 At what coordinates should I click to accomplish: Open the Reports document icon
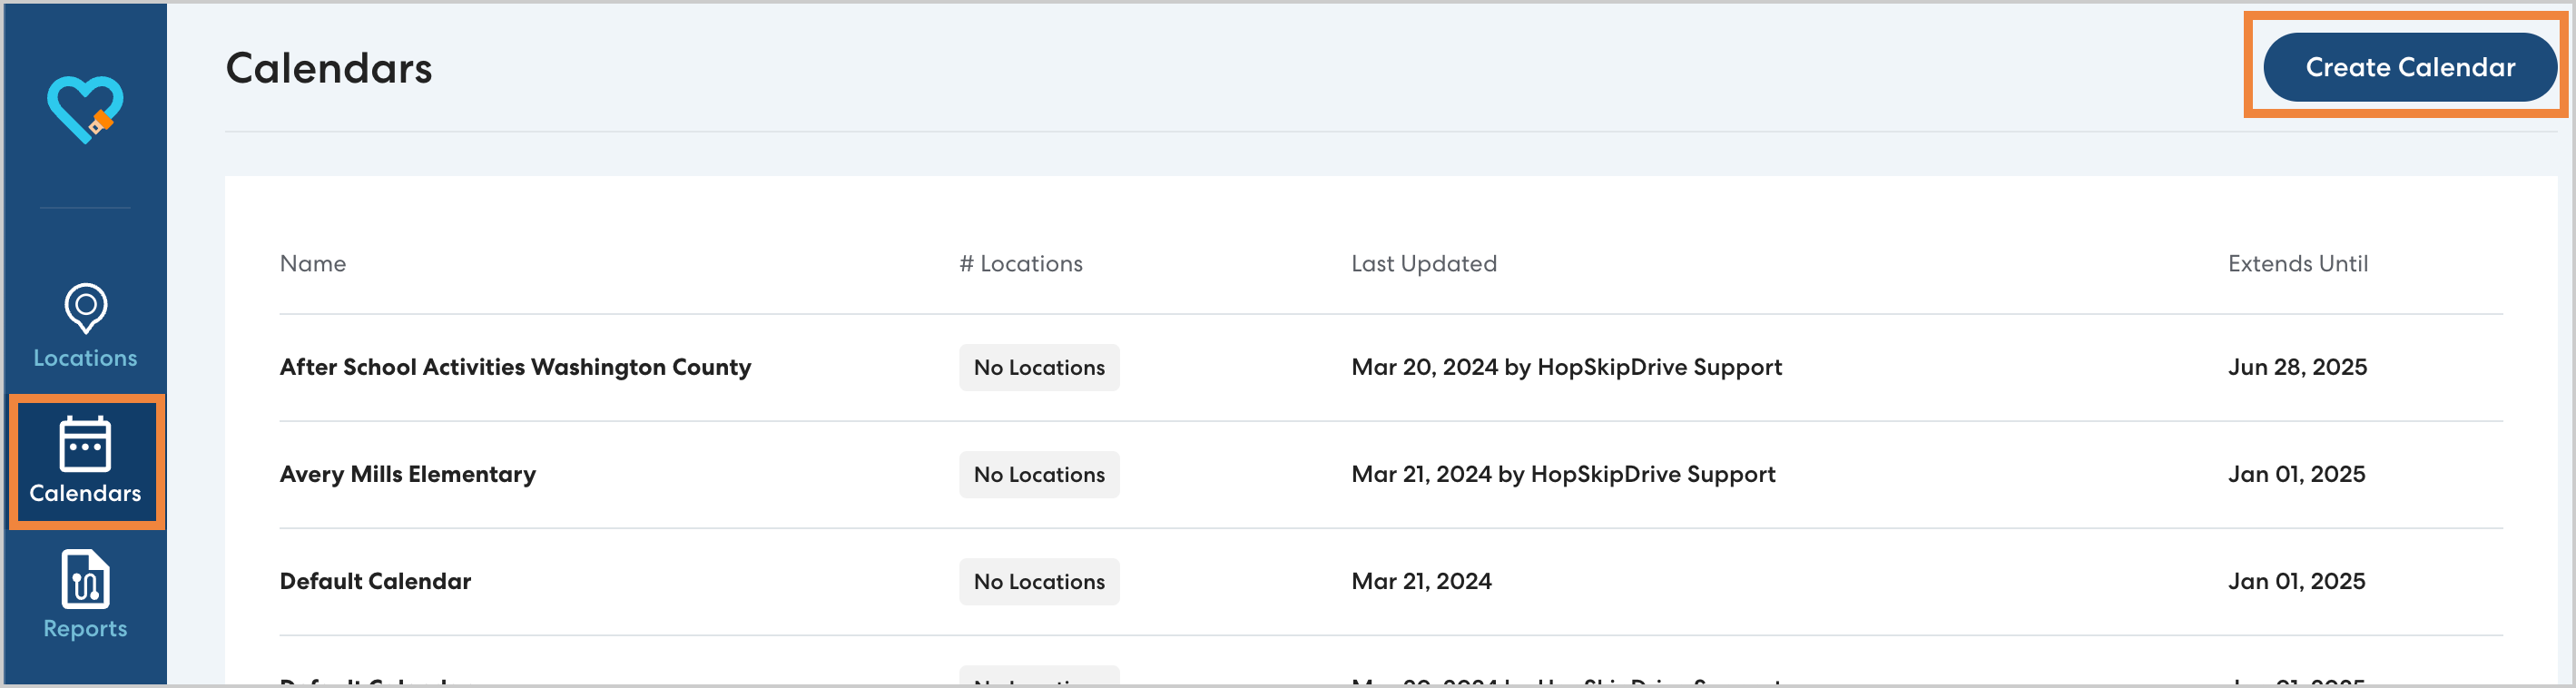tap(85, 578)
